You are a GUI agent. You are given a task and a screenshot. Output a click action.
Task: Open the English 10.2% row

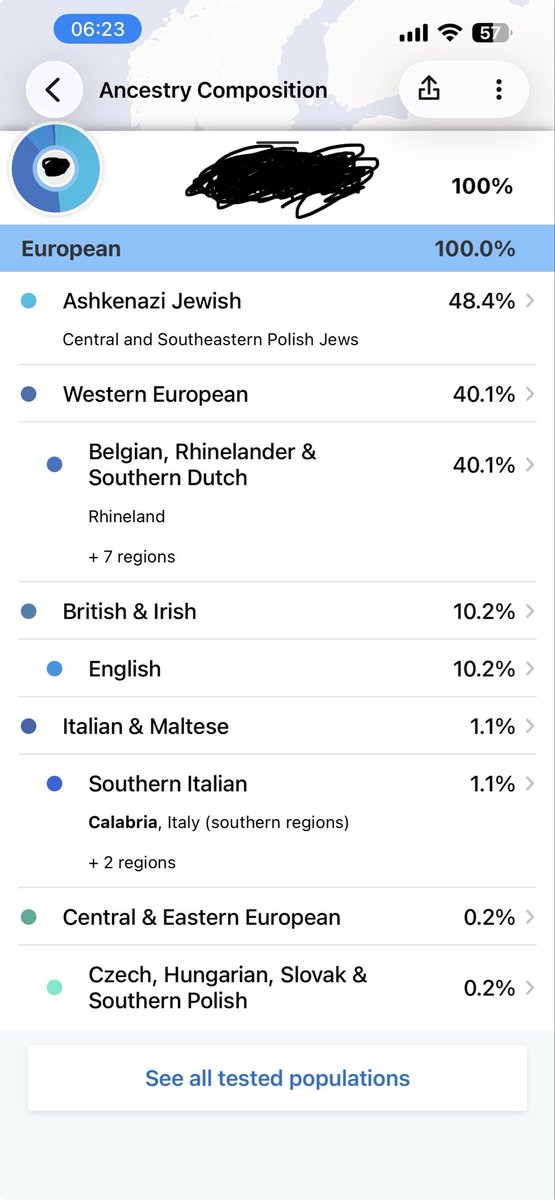(277, 669)
